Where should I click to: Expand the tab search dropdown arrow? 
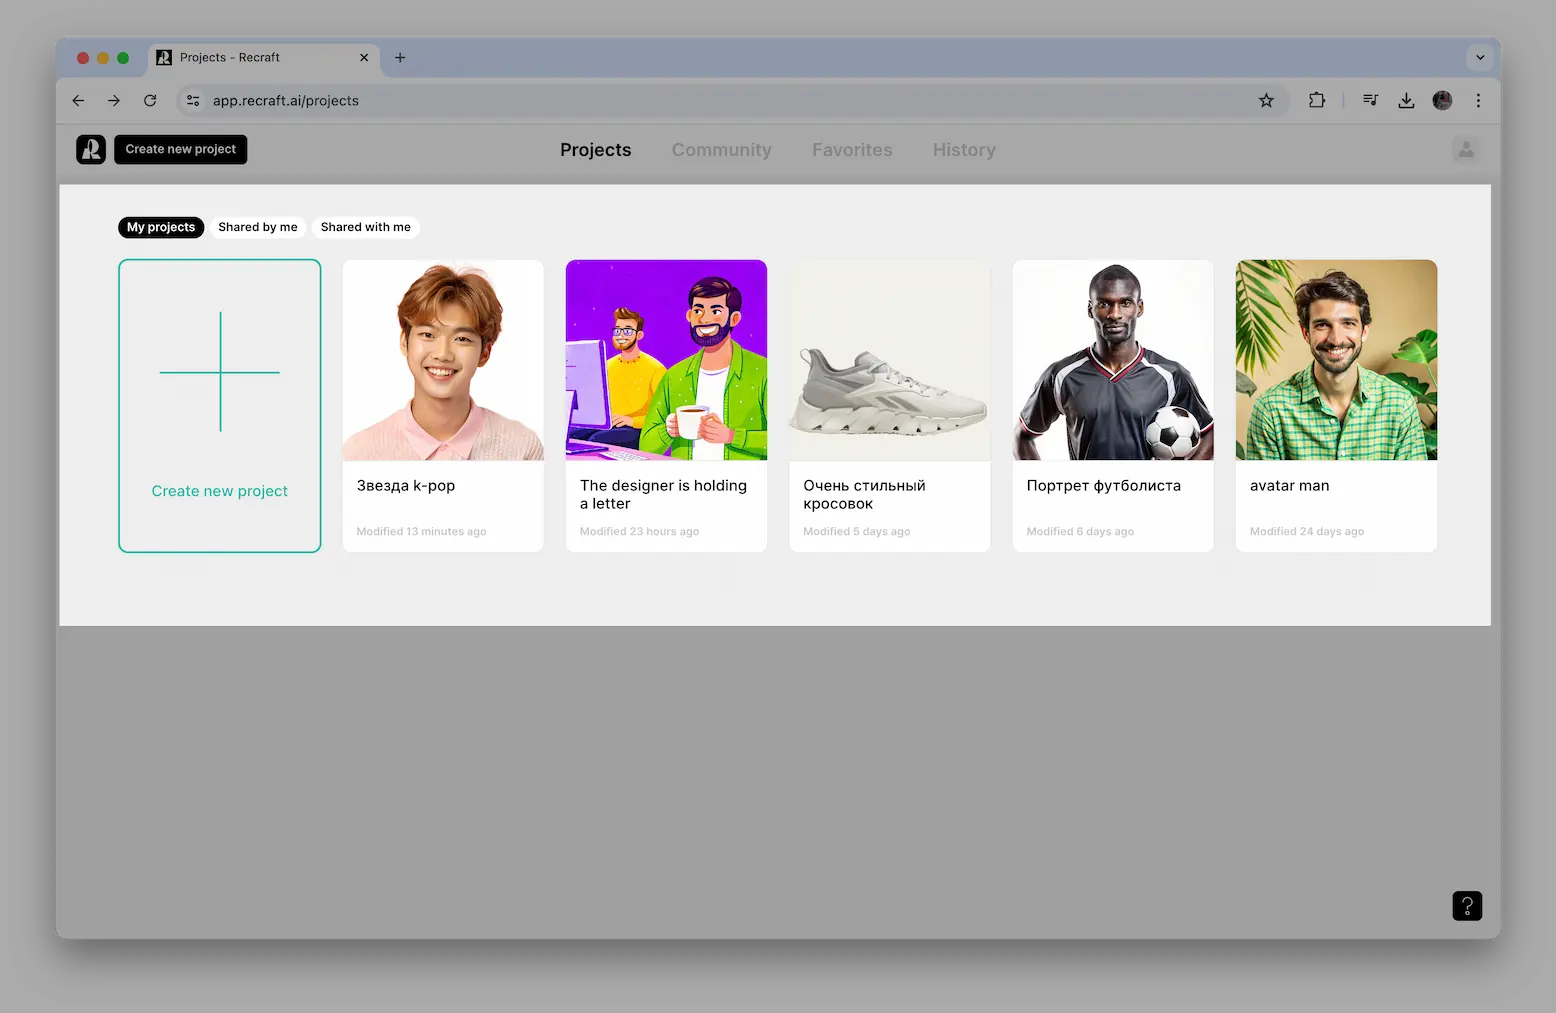tap(1480, 58)
